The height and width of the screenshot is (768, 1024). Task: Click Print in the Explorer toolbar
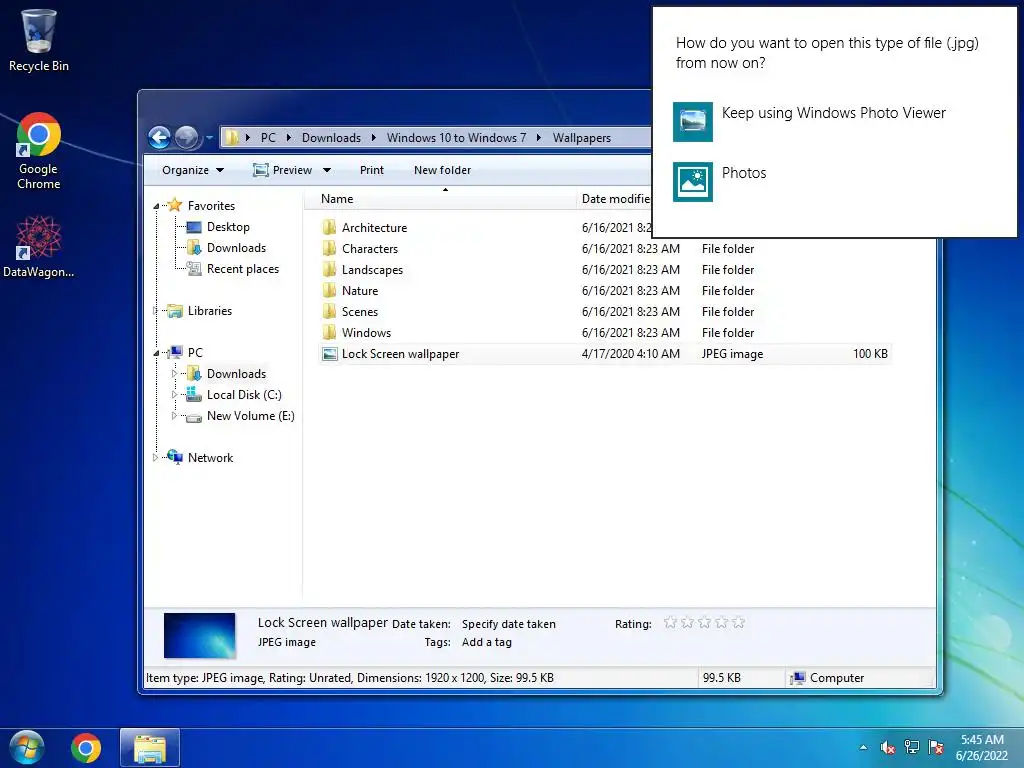click(x=372, y=170)
